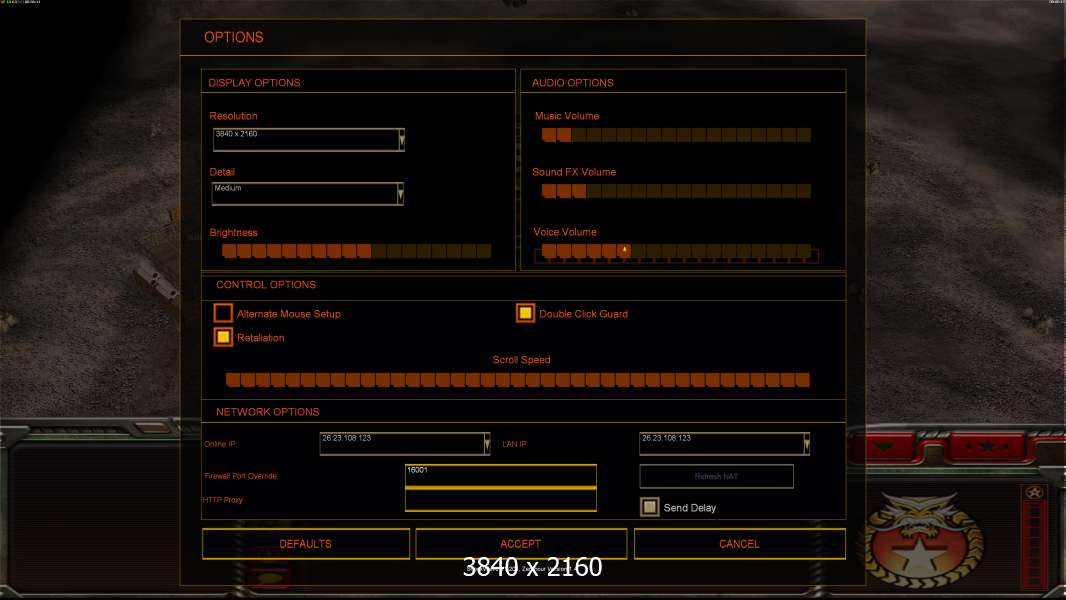Click the down arrow button on command bar
Viewport: 1066px width, 600px height.
[884, 447]
